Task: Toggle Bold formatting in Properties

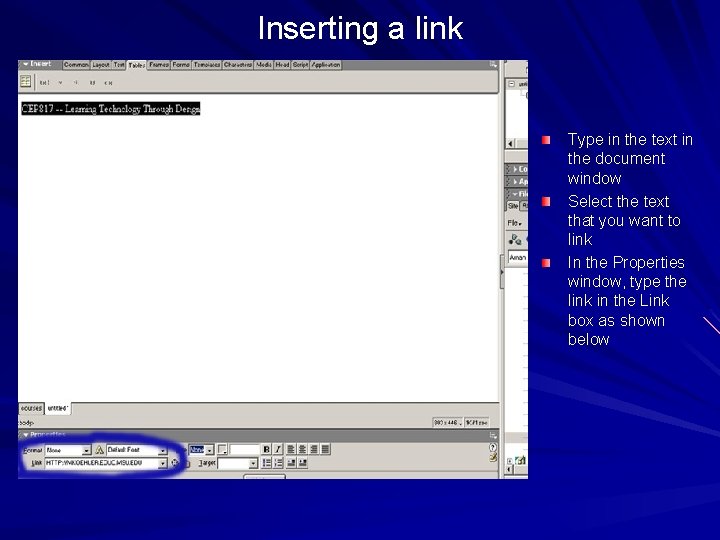Action: 266,450
